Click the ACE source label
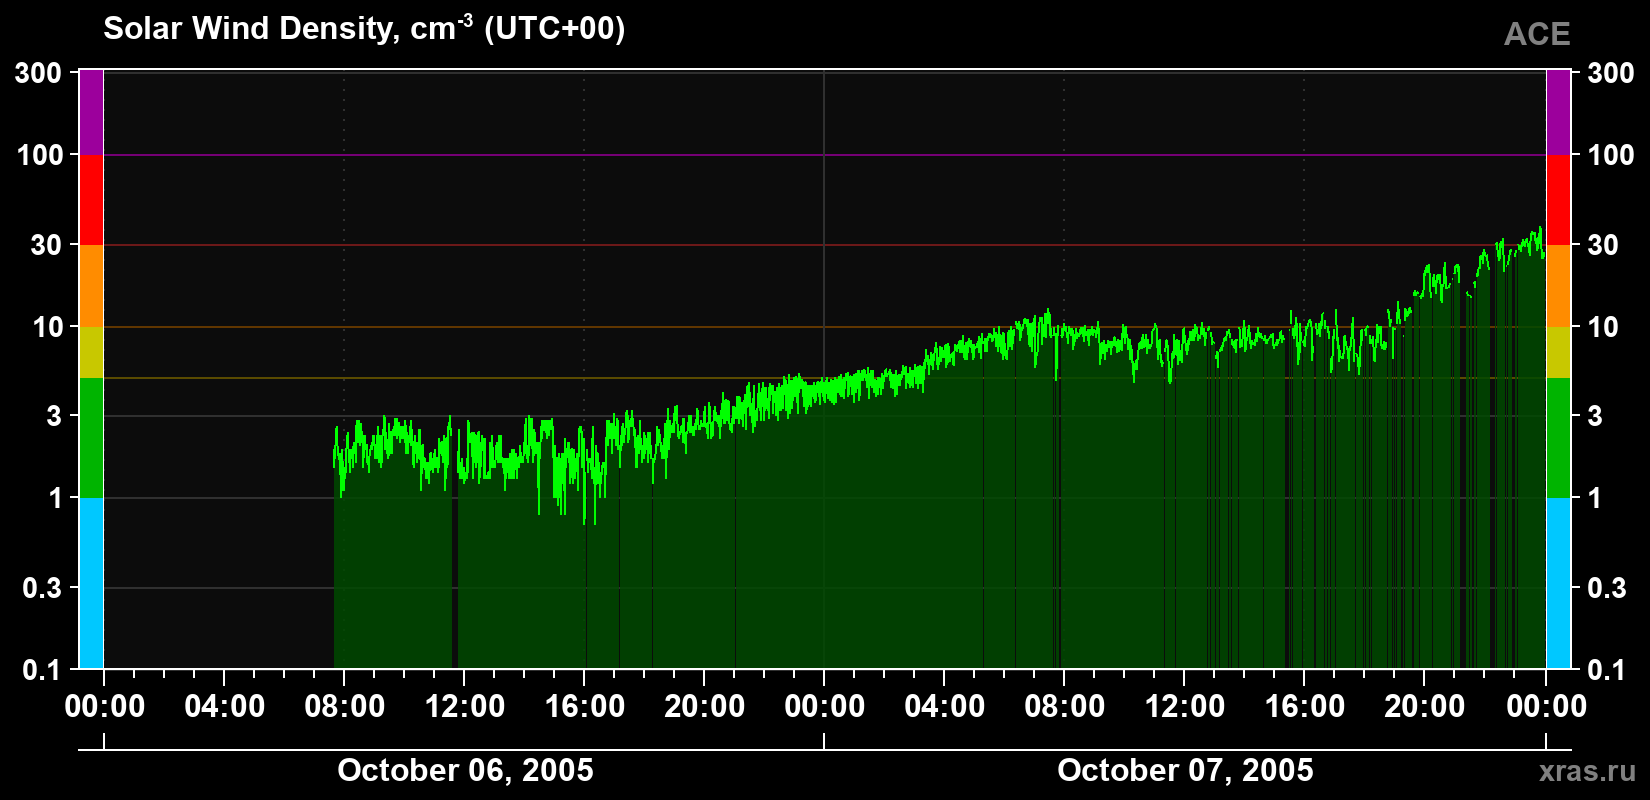The height and width of the screenshot is (800, 1650). 1537,34
